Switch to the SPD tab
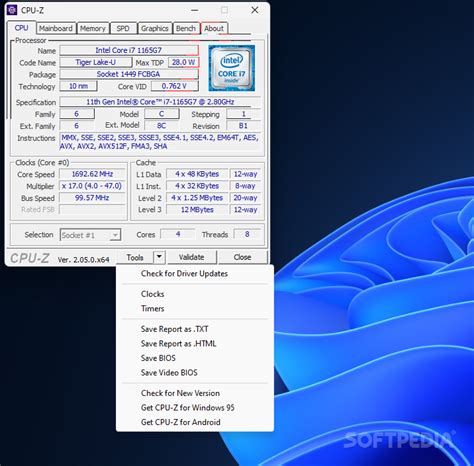This screenshot has width=474, height=466. click(x=123, y=28)
